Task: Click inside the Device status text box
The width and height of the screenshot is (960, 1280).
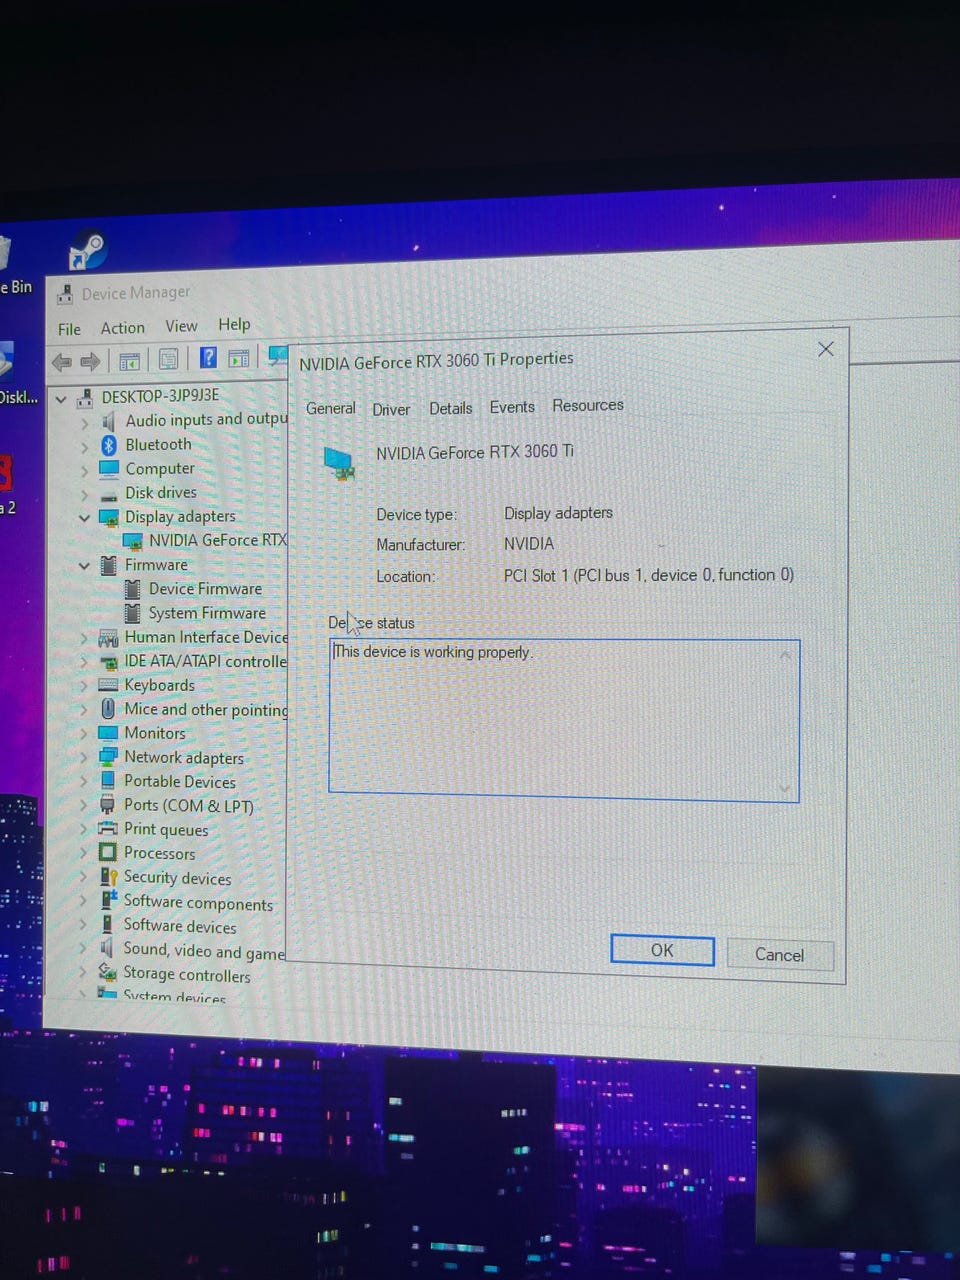Action: click(564, 720)
